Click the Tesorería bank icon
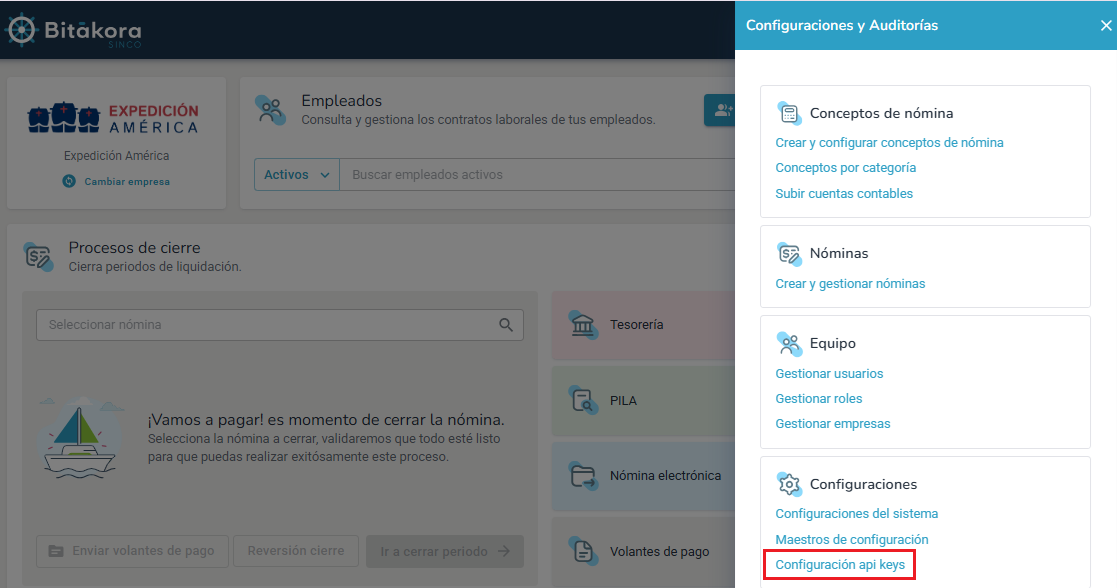The height and width of the screenshot is (588, 1117). point(582,324)
